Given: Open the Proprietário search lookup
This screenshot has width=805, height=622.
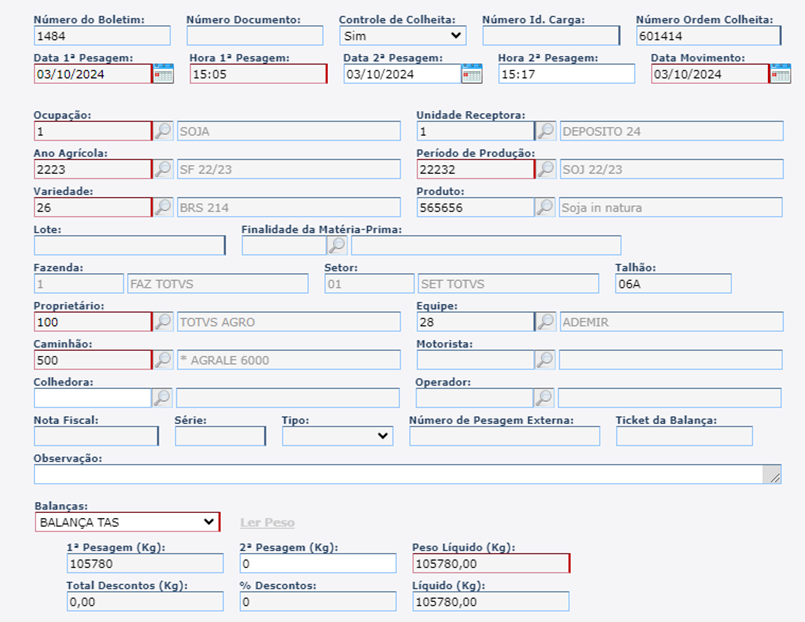Looking at the screenshot, I should pos(163,322).
